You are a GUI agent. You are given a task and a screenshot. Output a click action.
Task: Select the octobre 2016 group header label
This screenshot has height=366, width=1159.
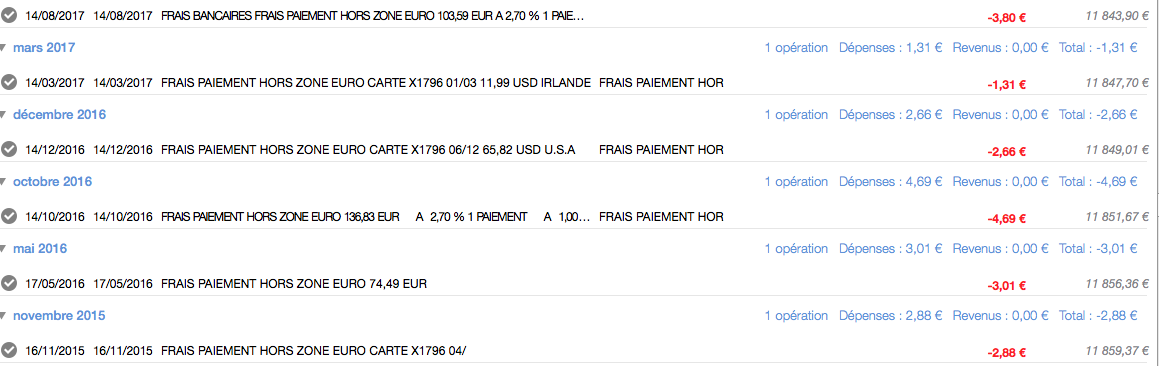coord(52,182)
